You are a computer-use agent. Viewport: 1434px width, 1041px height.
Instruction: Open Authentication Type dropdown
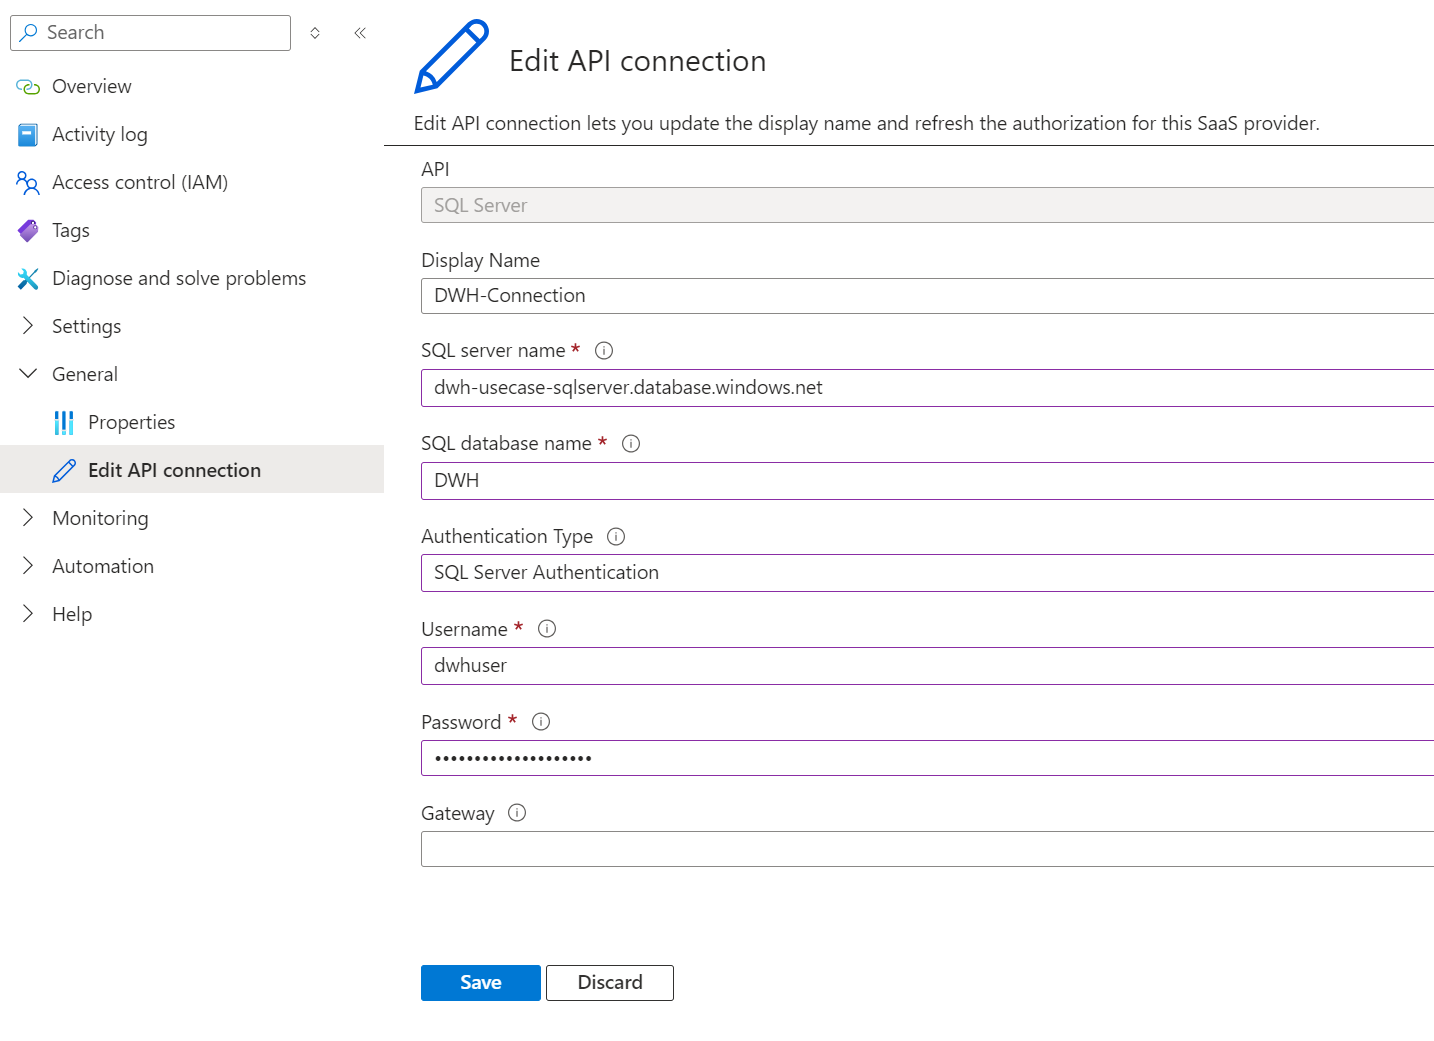927,573
